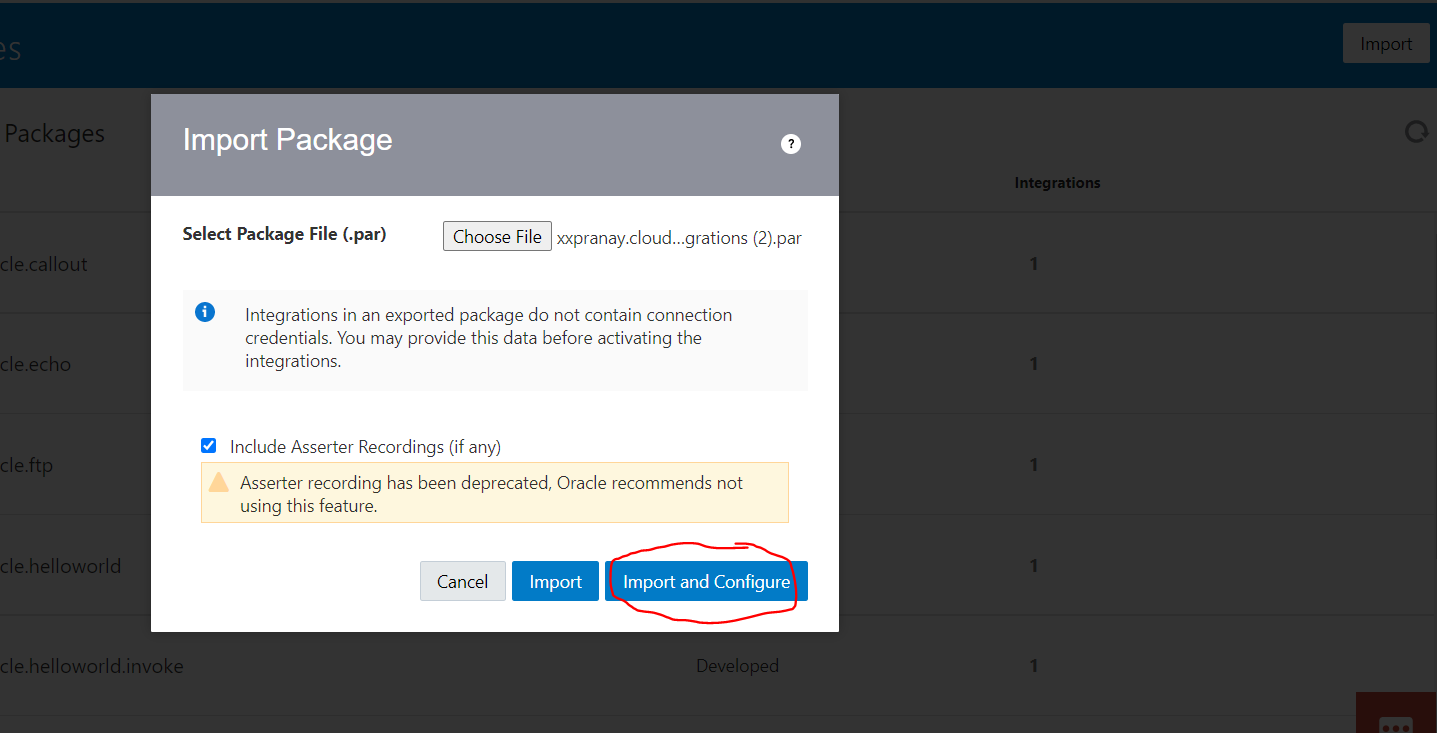Select the package row ending in cle.helloworld

click(x=718, y=566)
